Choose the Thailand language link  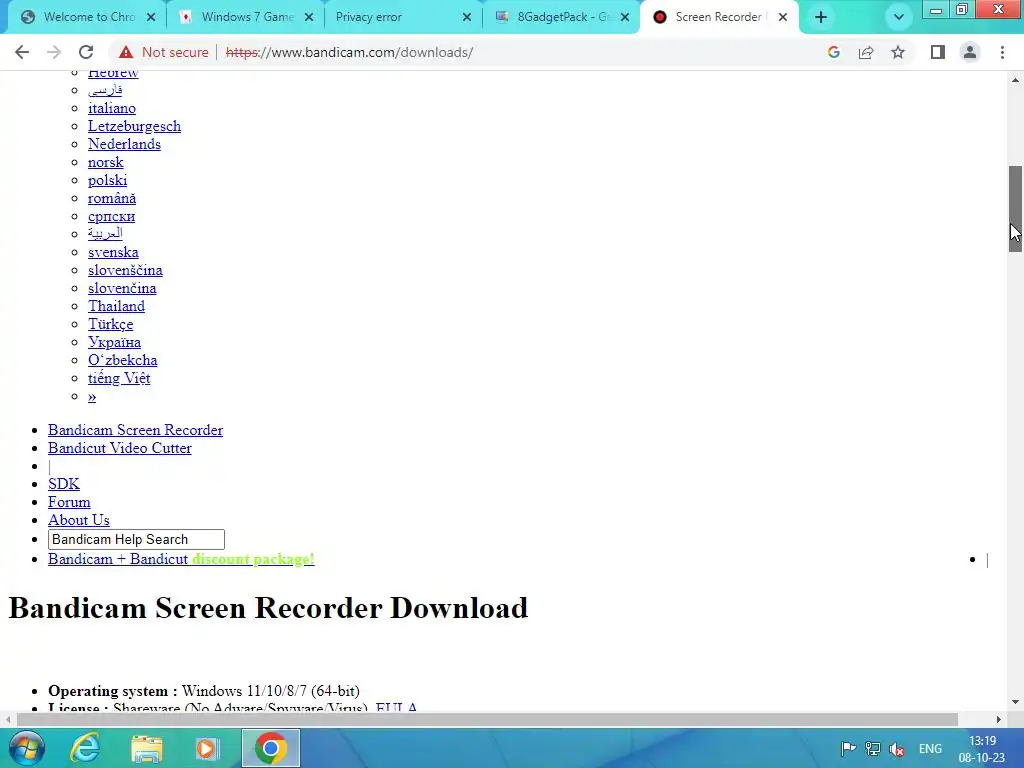pos(116,306)
